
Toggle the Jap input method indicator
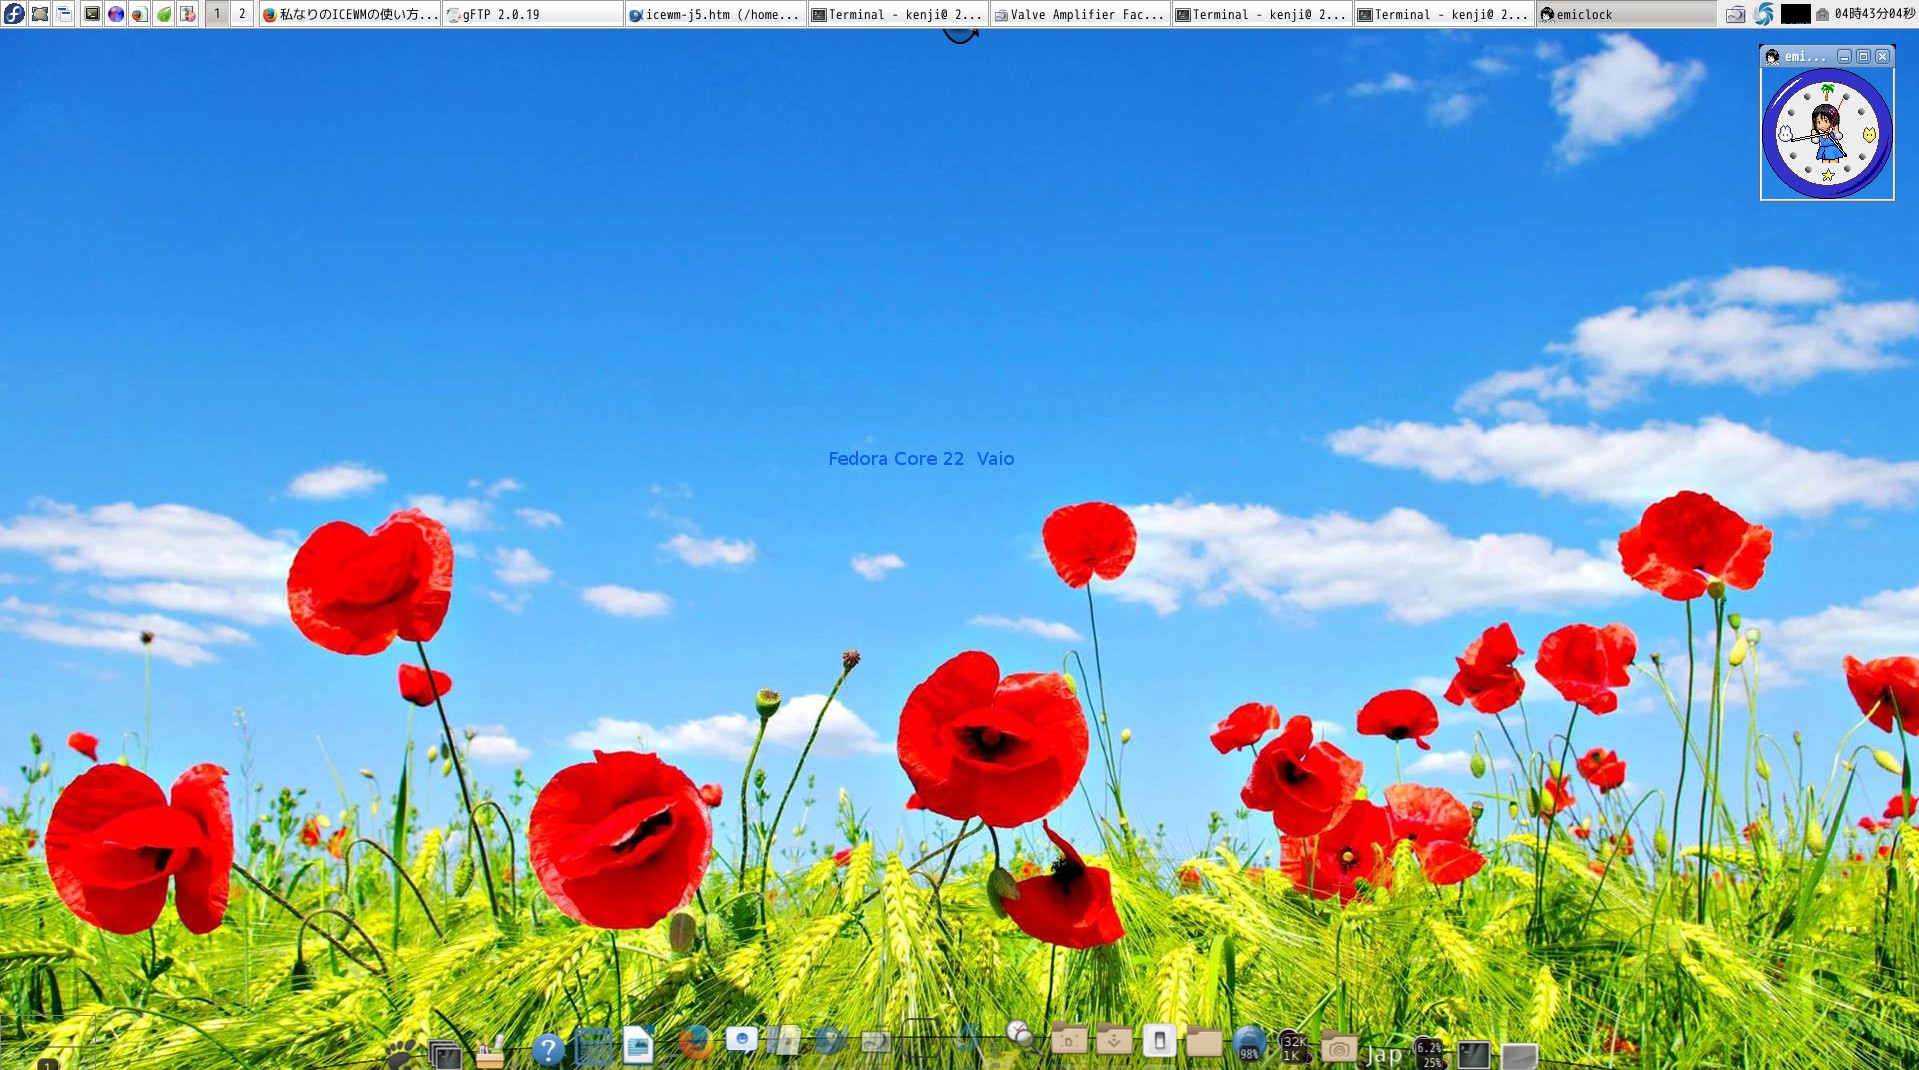1384,1054
